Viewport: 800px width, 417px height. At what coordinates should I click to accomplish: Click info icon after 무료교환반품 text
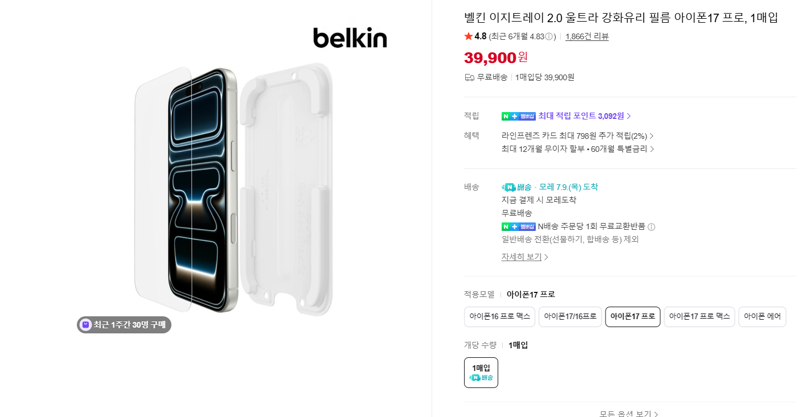pyautogui.click(x=652, y=227)
